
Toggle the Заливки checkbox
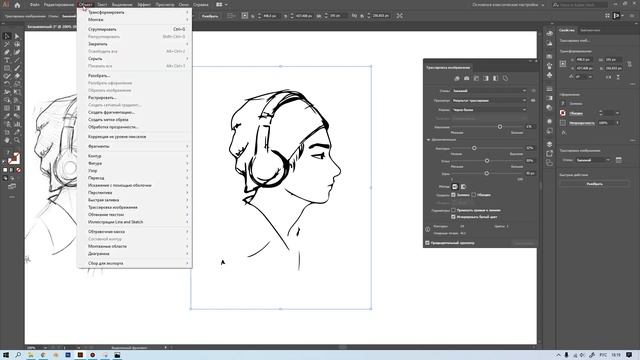coord(453,195)
